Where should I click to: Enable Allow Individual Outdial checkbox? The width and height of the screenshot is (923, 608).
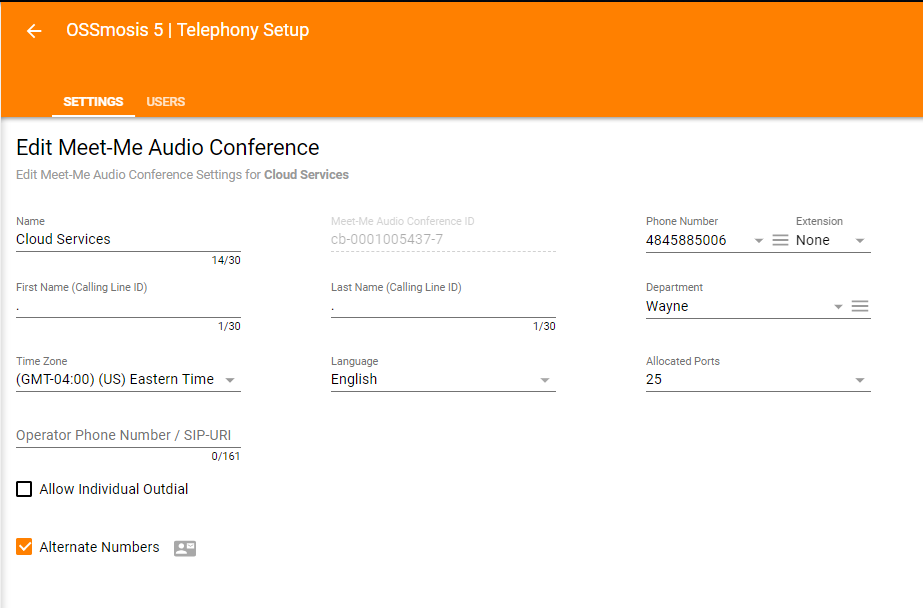point(25,490)
